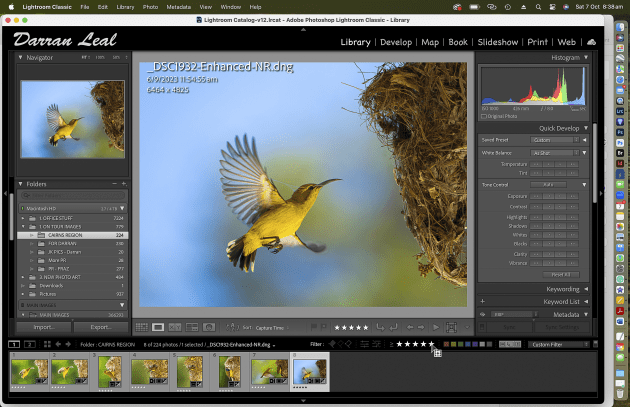
Task: Open Print module
Action: 537,42
